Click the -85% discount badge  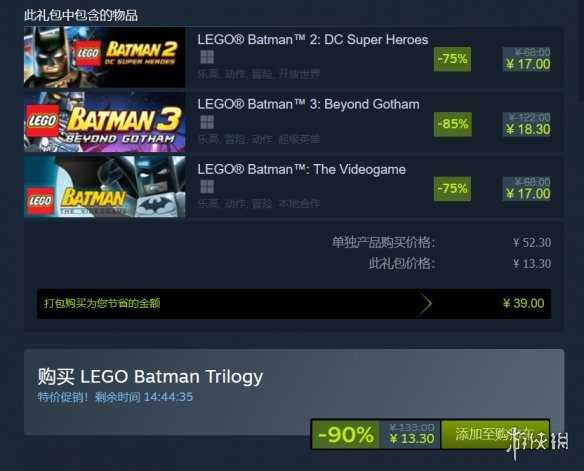(x=453, y=124)
